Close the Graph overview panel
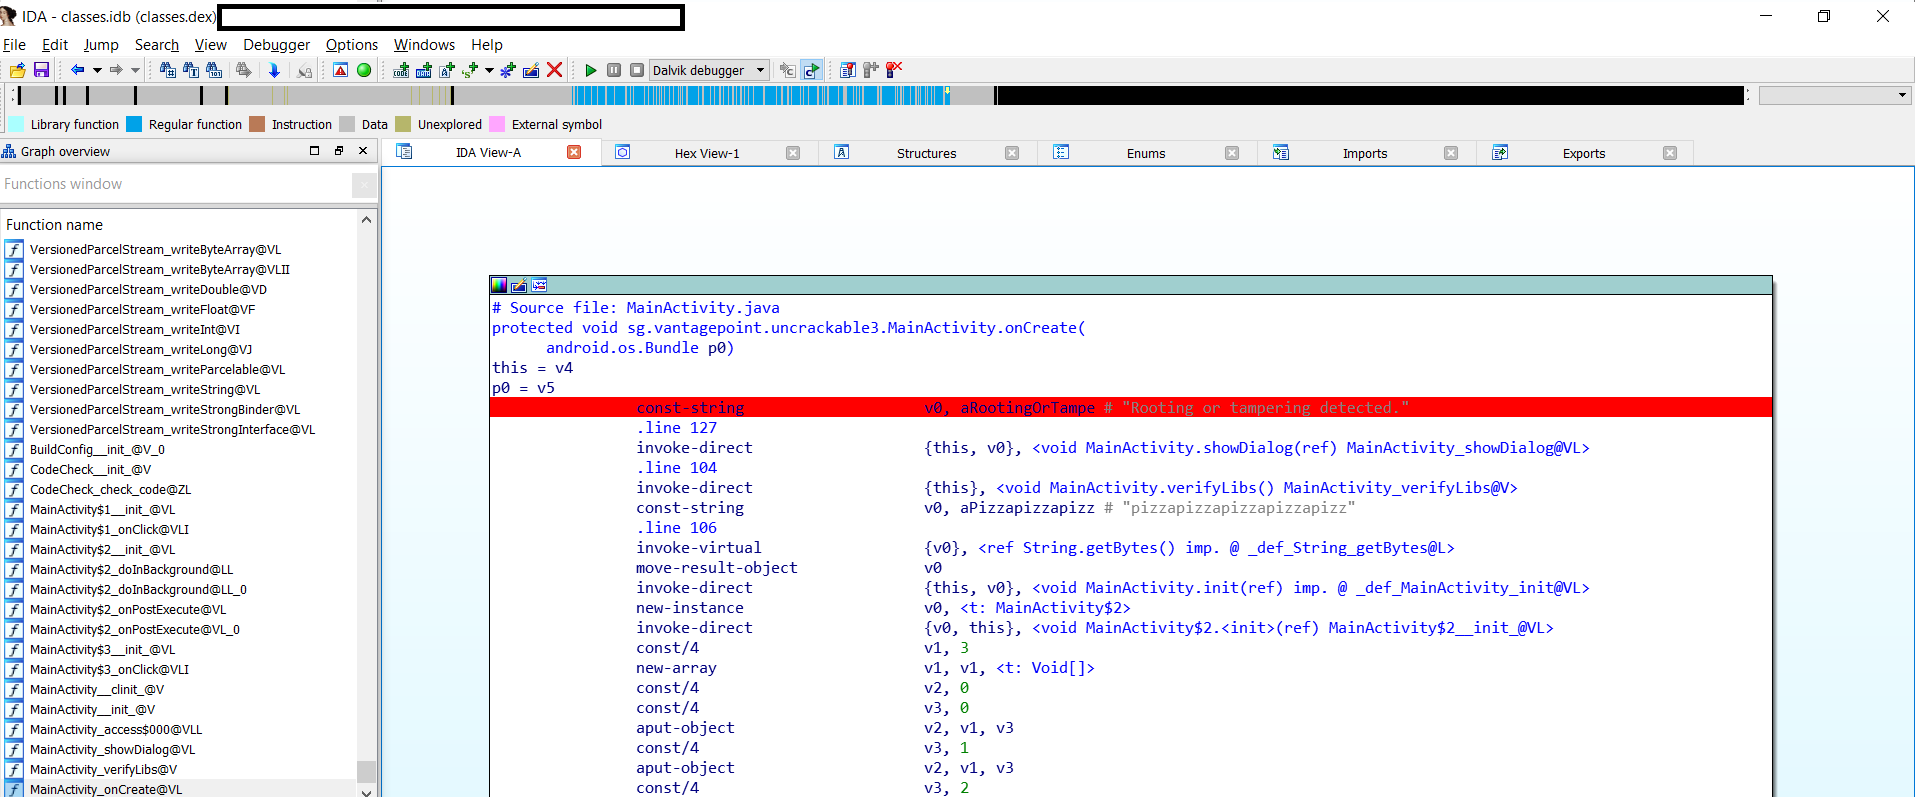1915x797 pixels. 363,151
